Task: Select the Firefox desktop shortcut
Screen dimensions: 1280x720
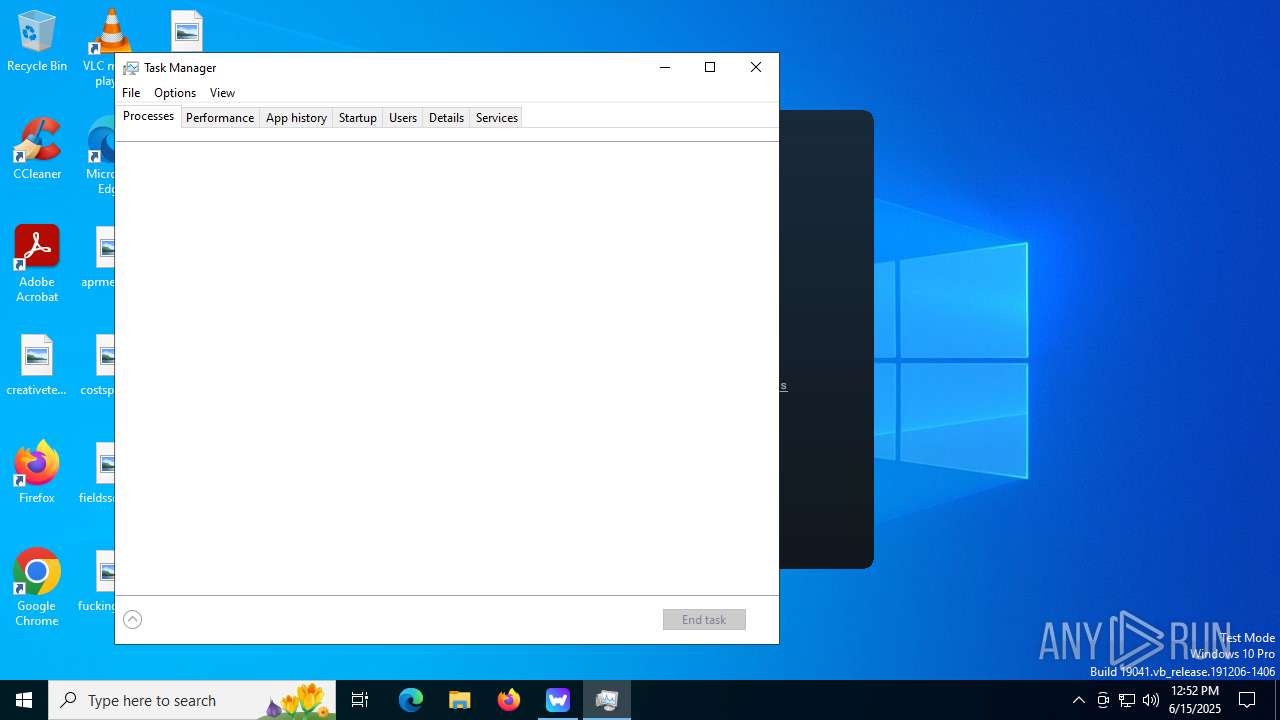Action: [x=37, y=473]
